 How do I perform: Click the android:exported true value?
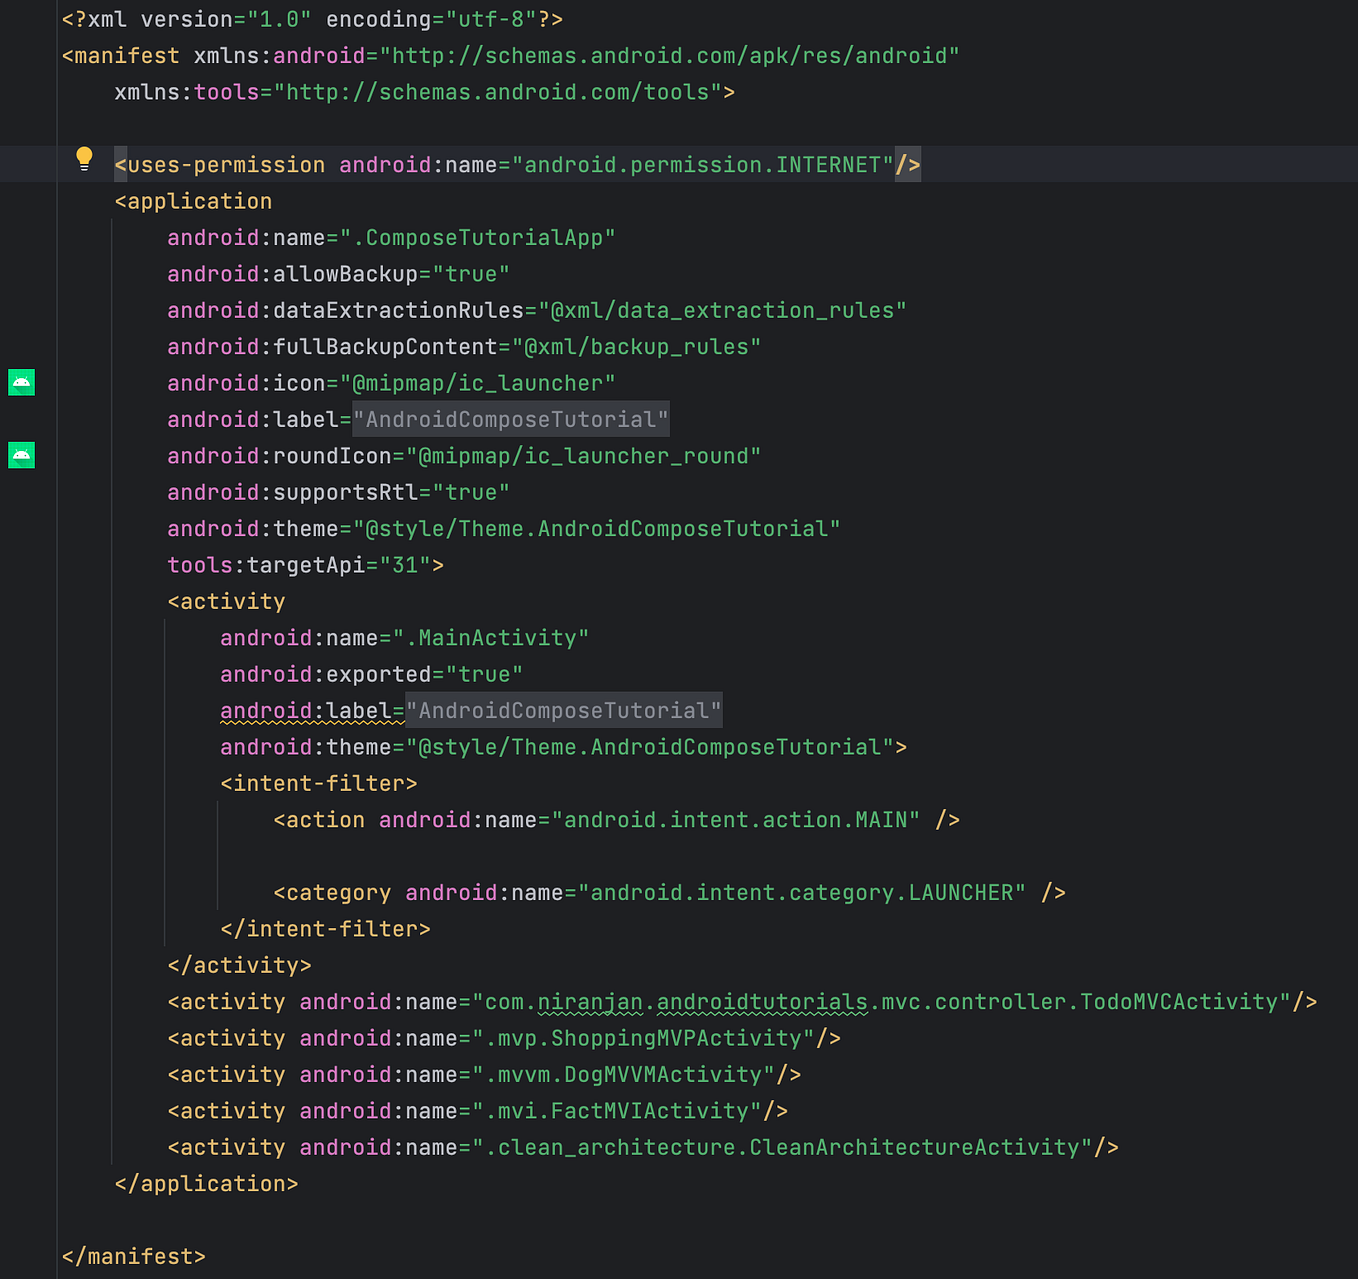coord(487,673)
